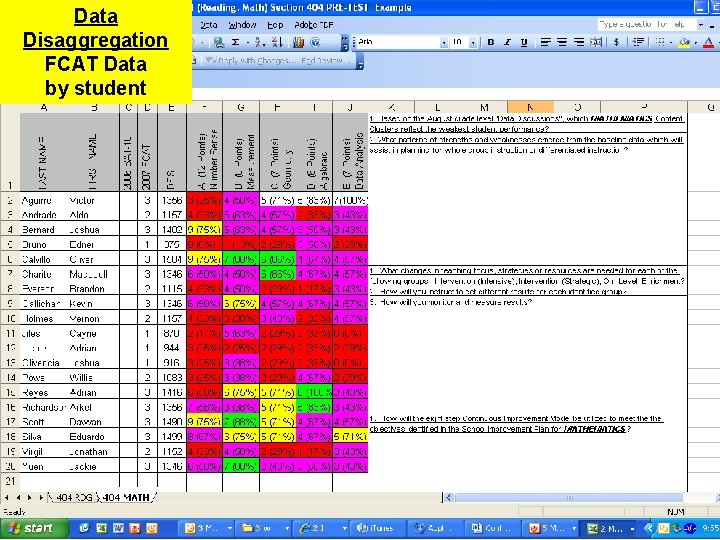The height and width of the screenshot is (540, 720).
Task: Open the Data menu
Action: [x=208, y=25]
